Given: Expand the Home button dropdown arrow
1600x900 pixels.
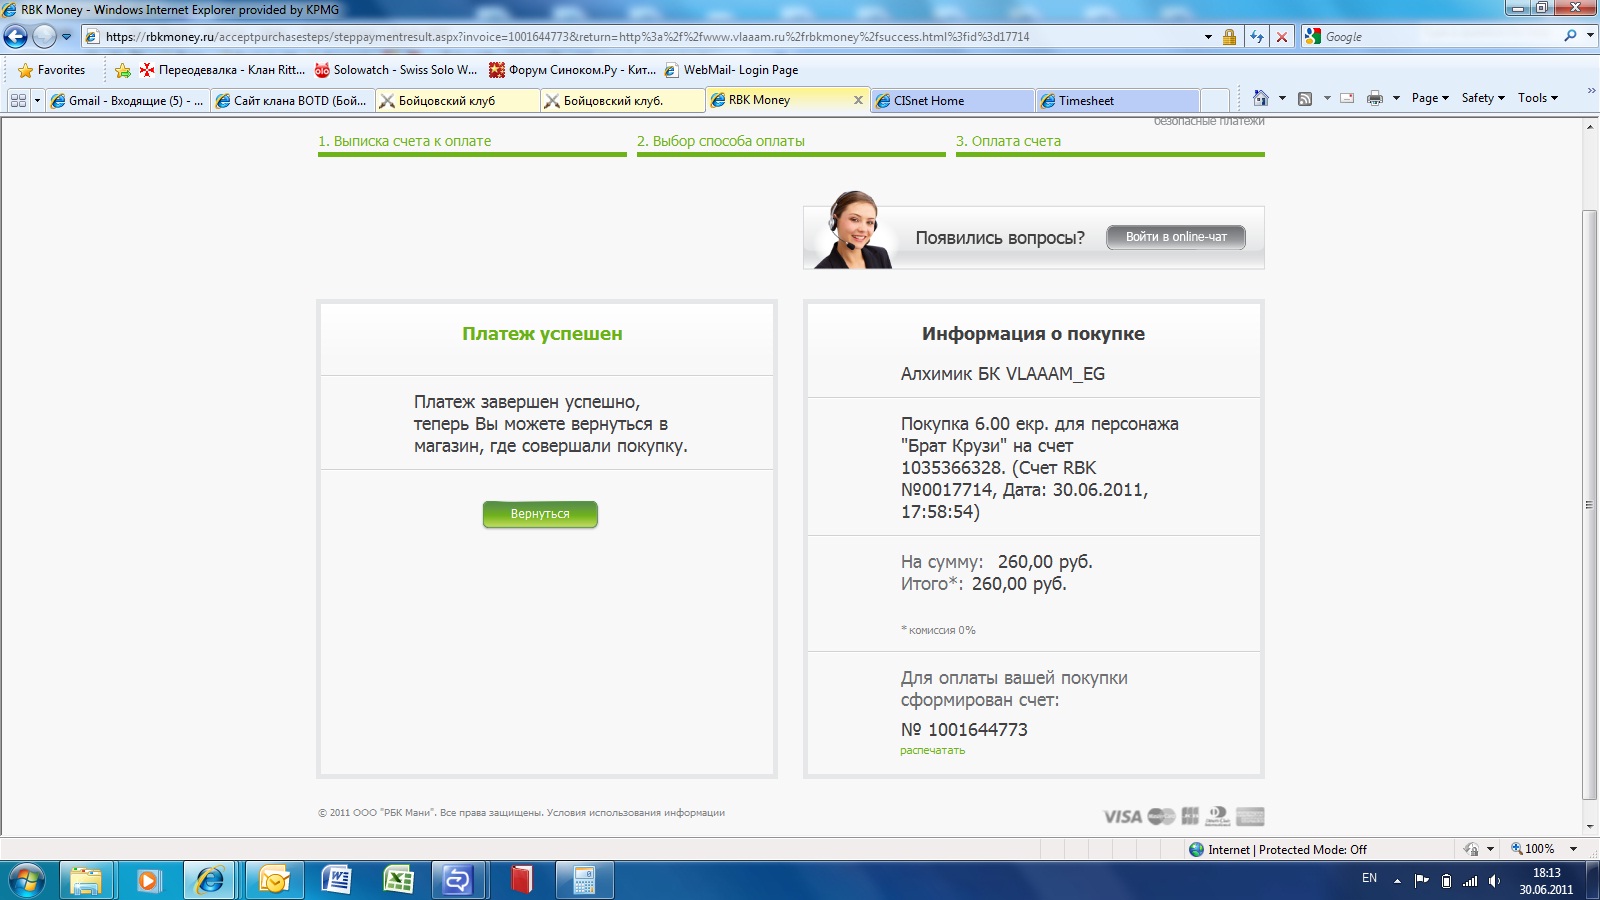Looking at the screenshot, I should point(1282,98).
